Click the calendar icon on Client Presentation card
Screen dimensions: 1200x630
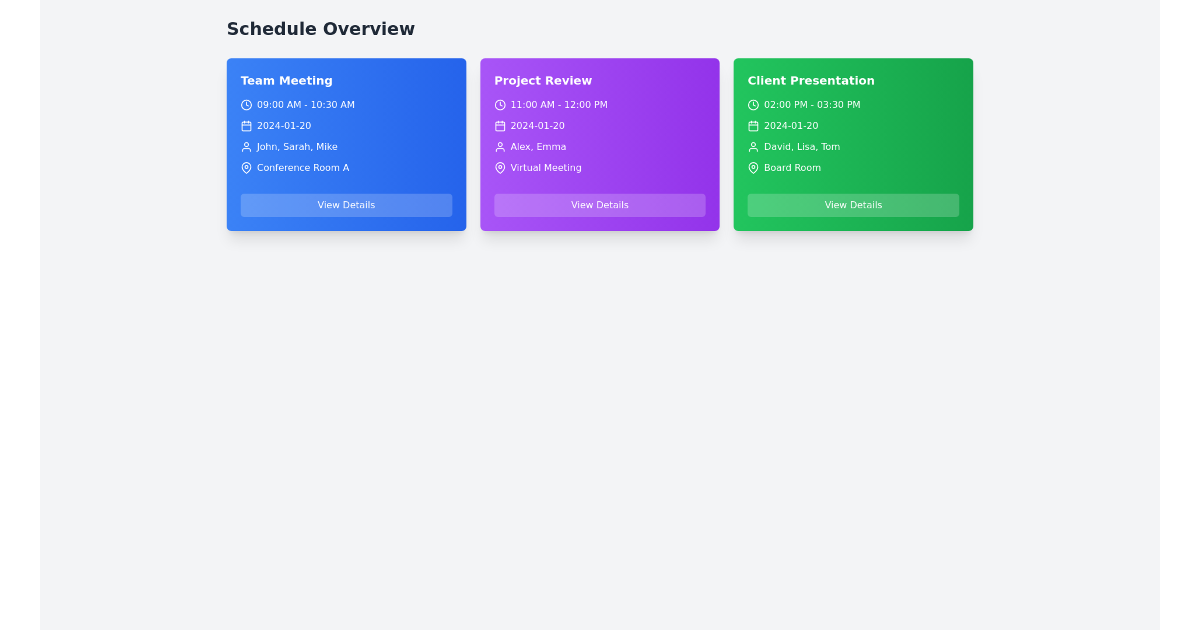(753, 125)
